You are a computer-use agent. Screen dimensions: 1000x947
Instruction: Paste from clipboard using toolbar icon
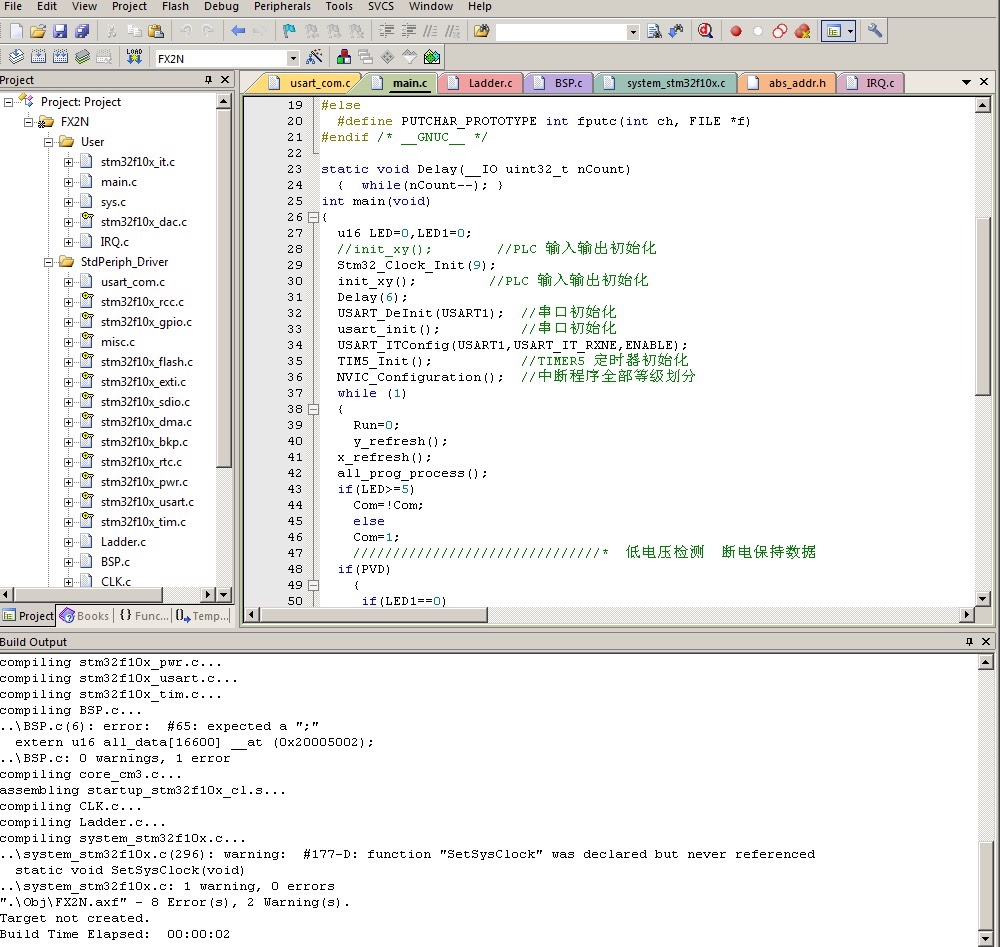156,31
